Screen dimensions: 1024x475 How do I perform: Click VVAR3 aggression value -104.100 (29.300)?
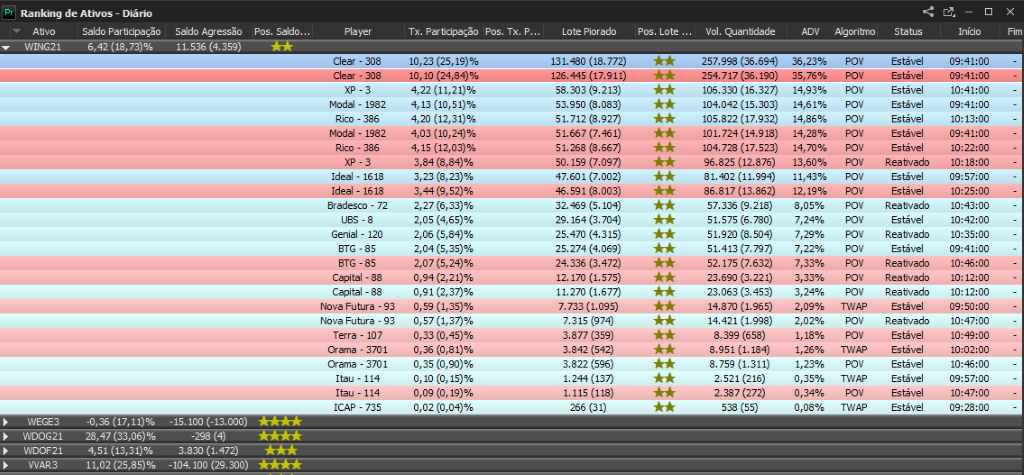208,465
